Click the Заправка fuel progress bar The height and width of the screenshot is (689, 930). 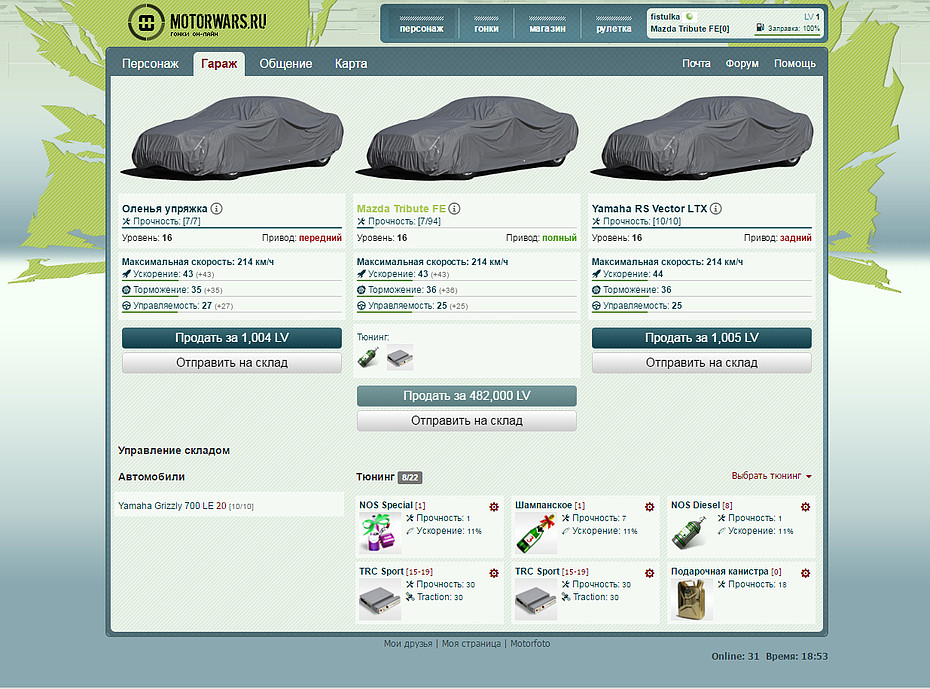pos(787,35)
